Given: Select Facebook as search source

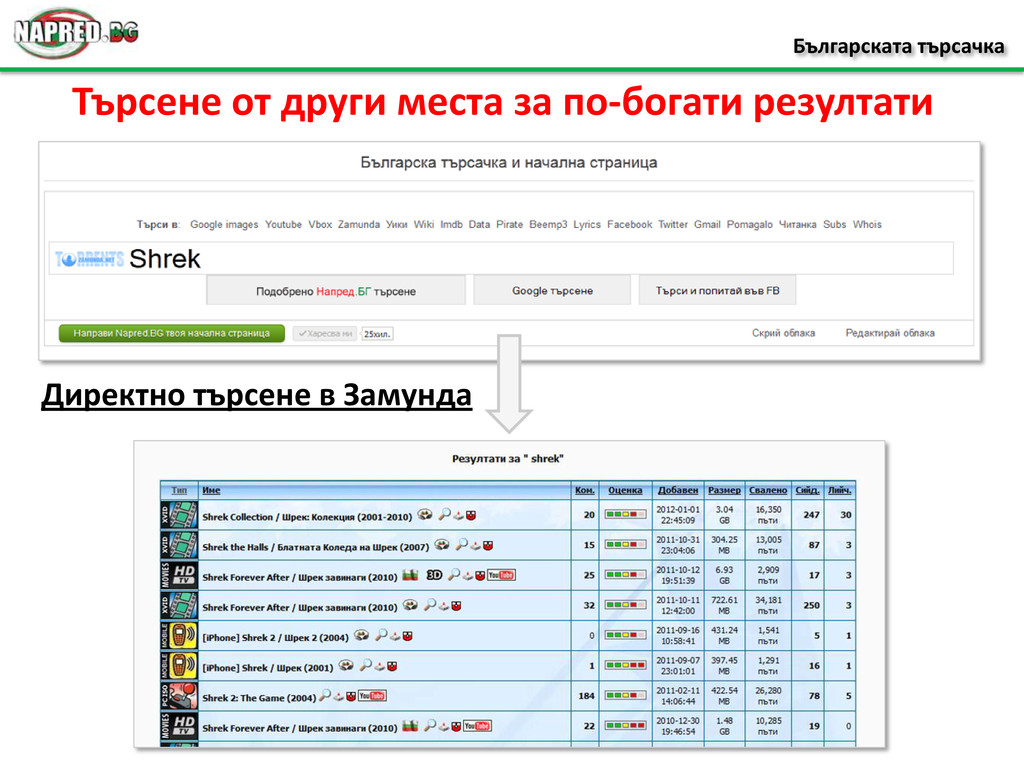Looking at the screenshot, I should point(630,225).
